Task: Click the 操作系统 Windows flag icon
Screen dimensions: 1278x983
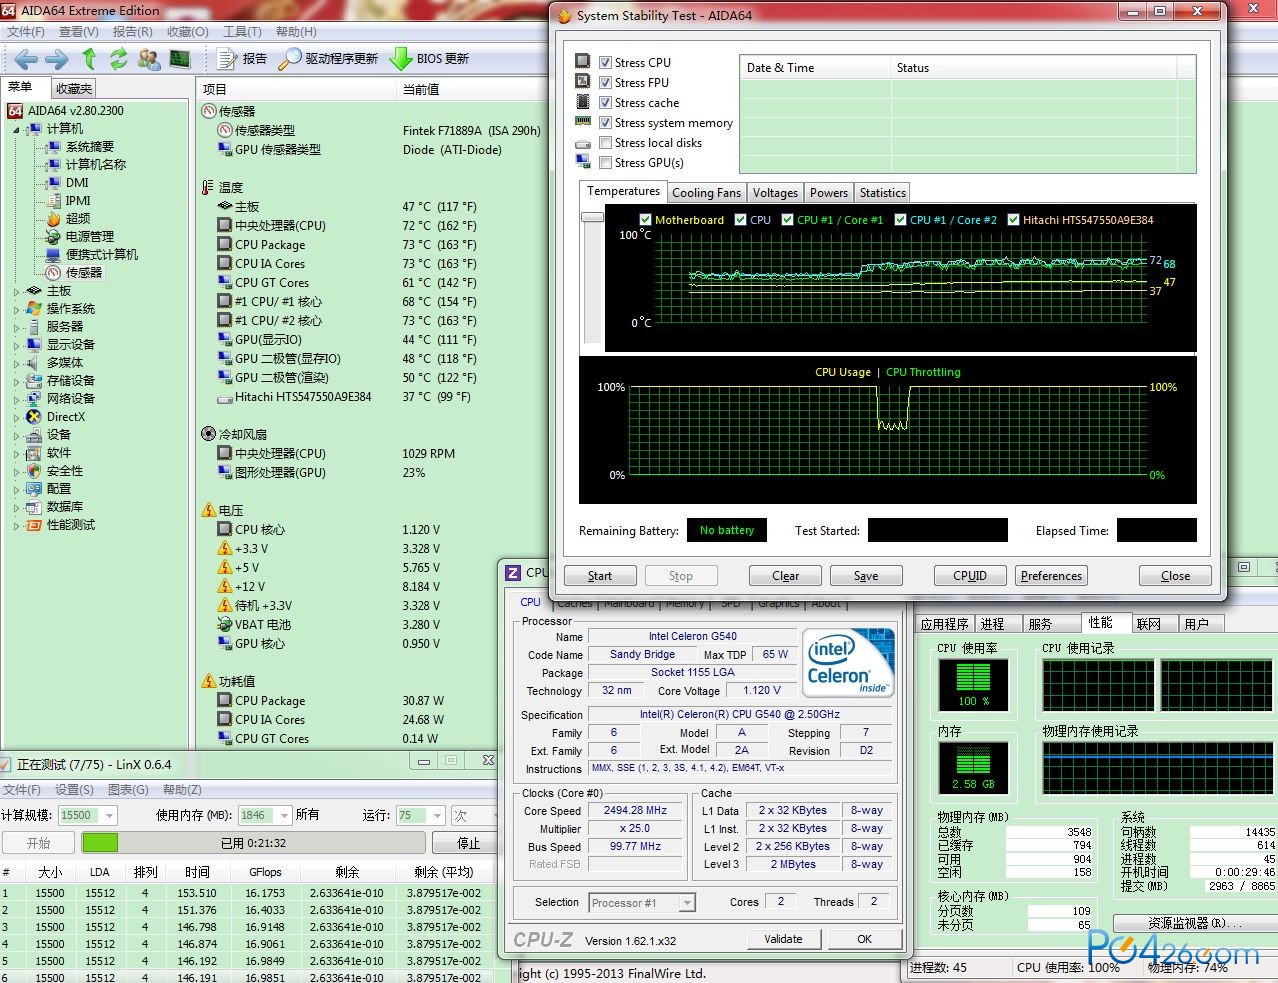Action: click(35, 309)
